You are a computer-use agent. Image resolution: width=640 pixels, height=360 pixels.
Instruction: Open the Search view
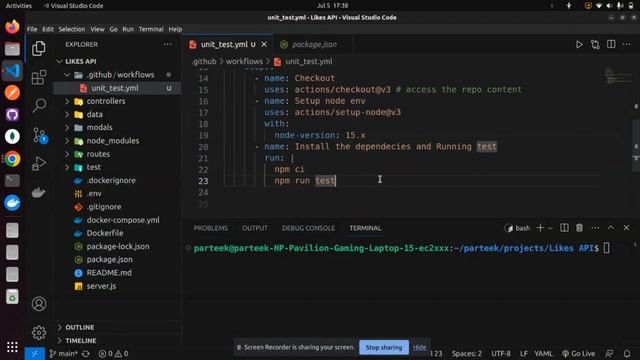tap(39, 105)
